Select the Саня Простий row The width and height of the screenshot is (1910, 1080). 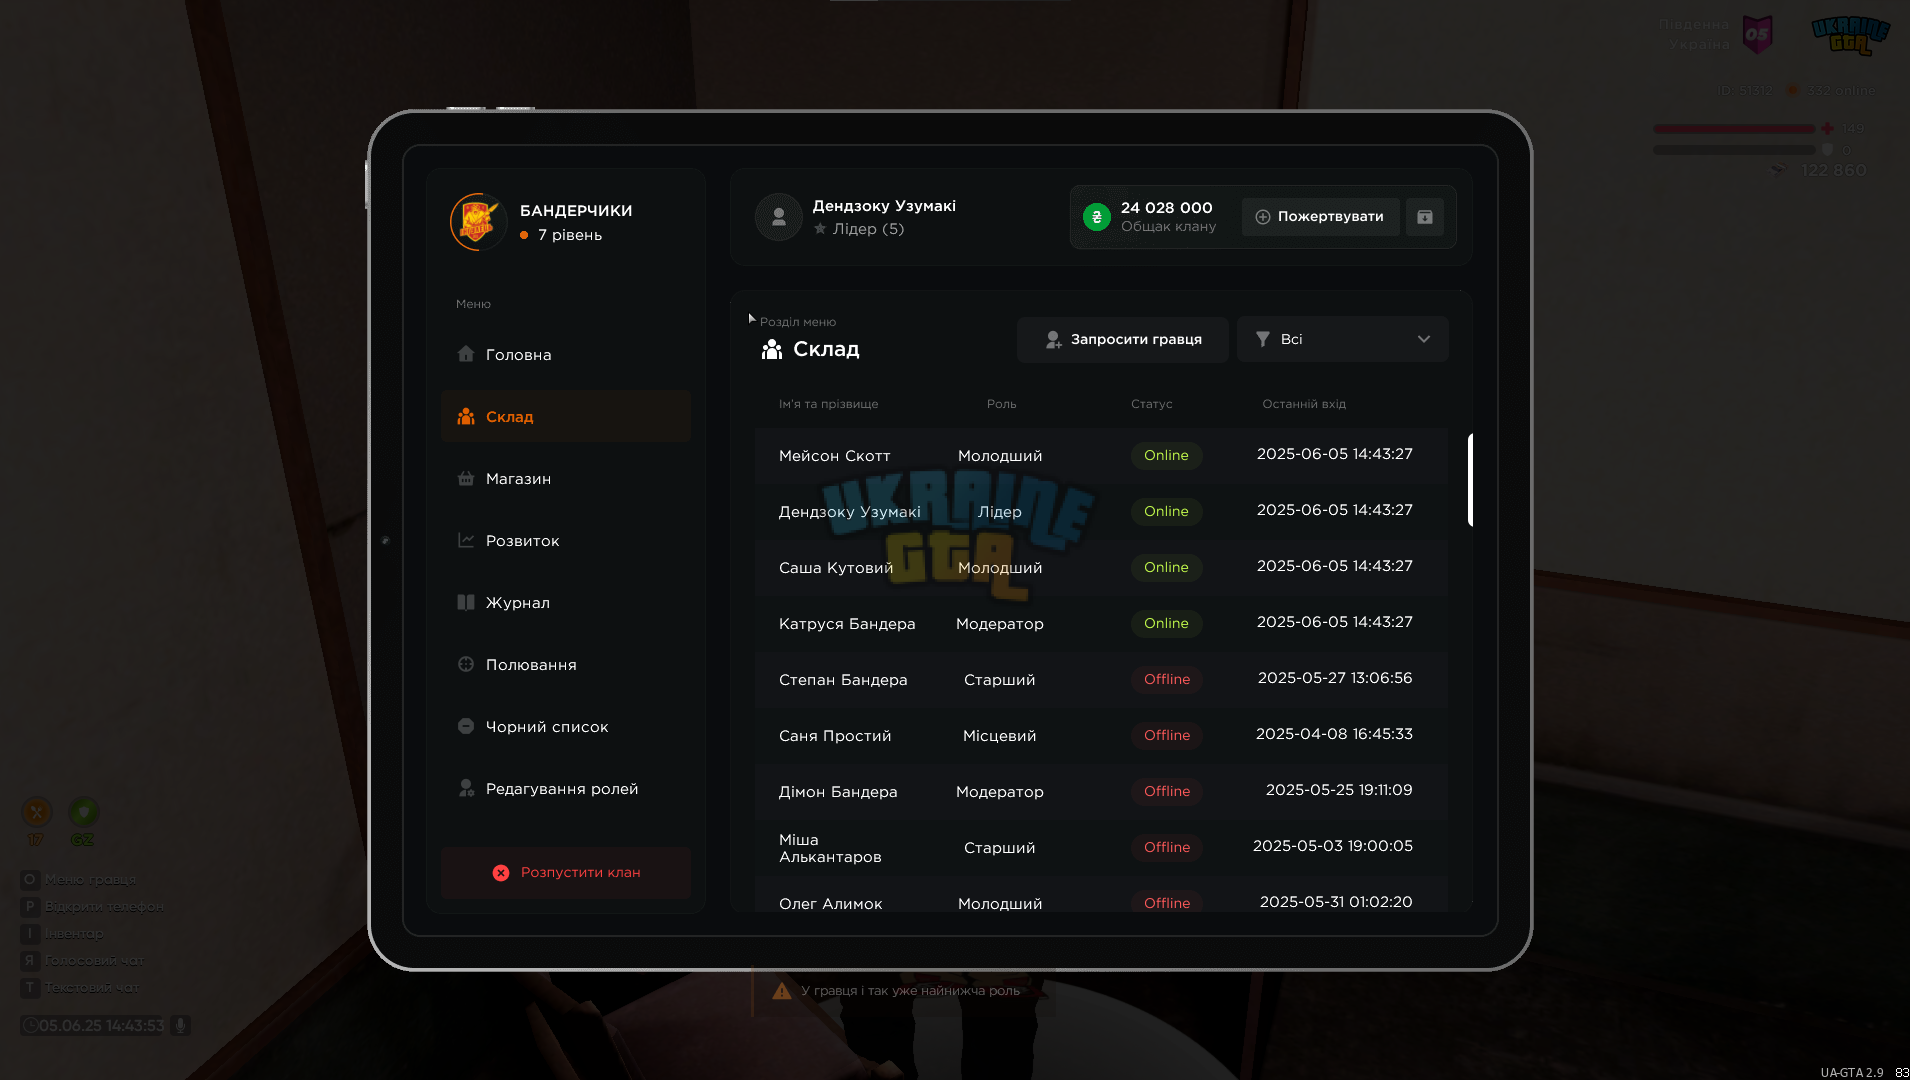point(1102,736)
